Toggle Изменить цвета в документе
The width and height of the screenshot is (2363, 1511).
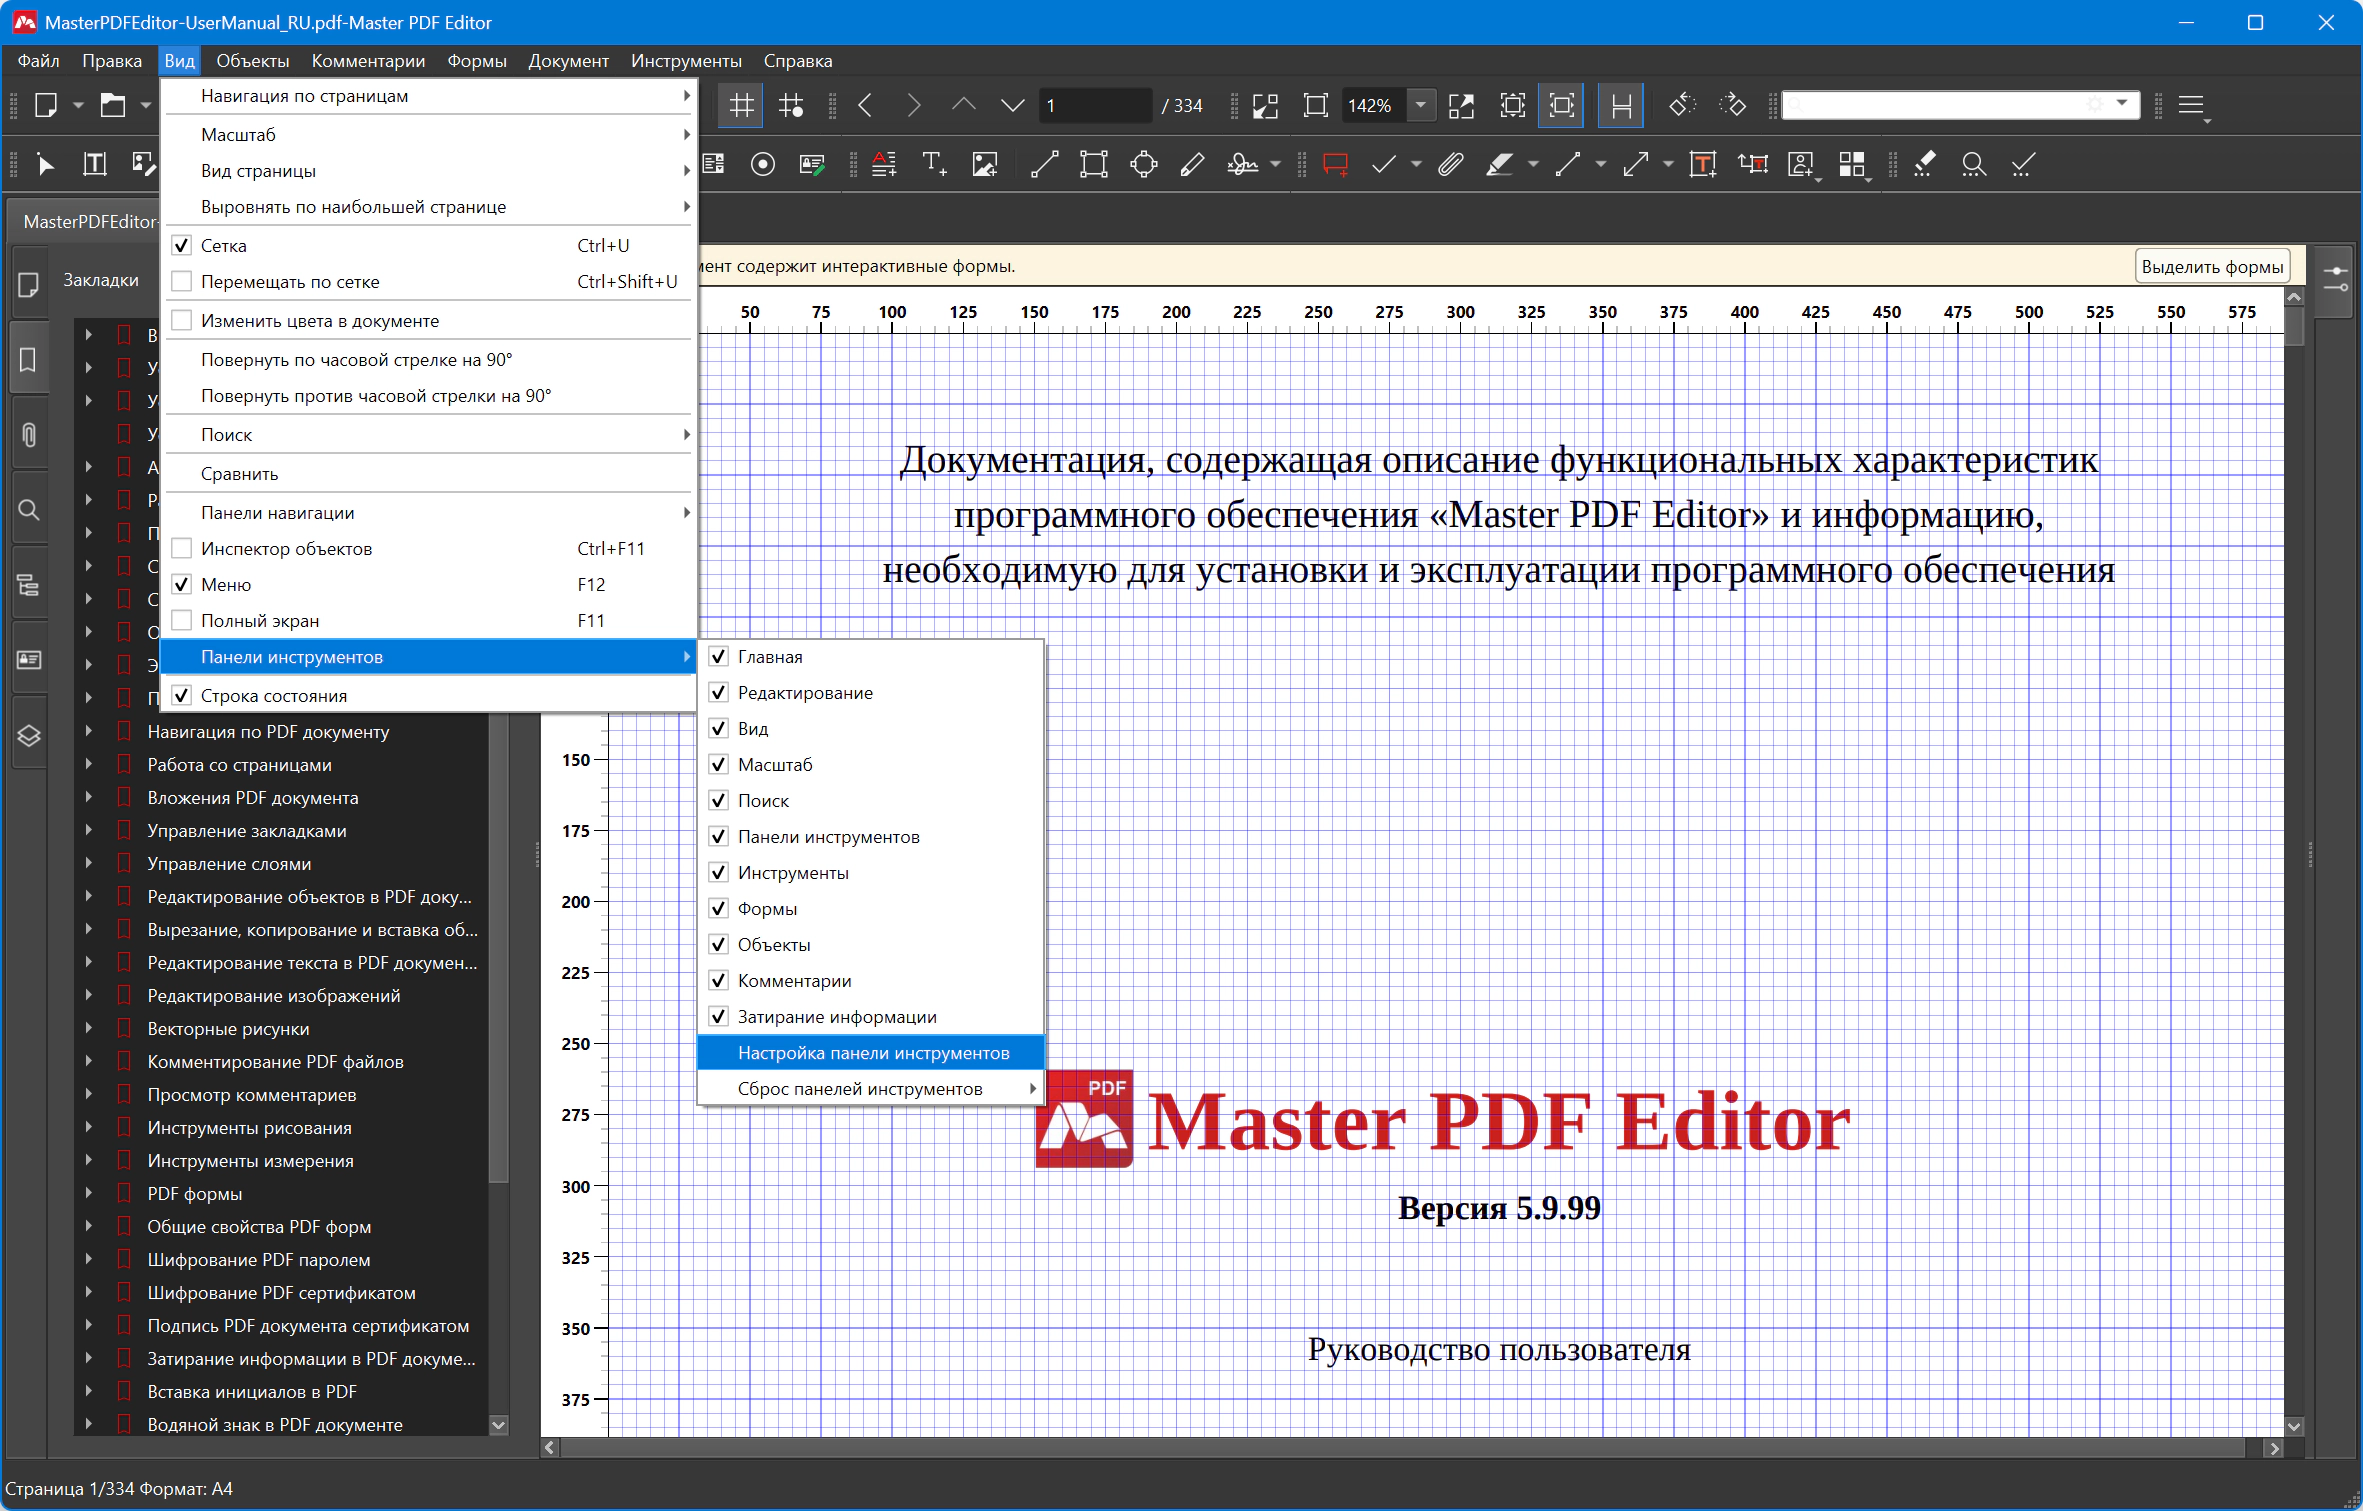coord(181,320)
